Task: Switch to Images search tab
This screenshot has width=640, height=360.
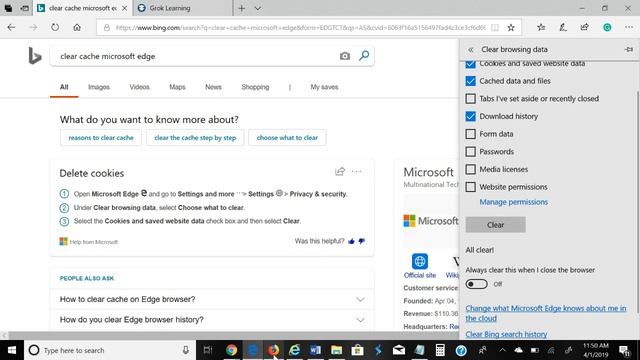Action: [x=99, y=87]
